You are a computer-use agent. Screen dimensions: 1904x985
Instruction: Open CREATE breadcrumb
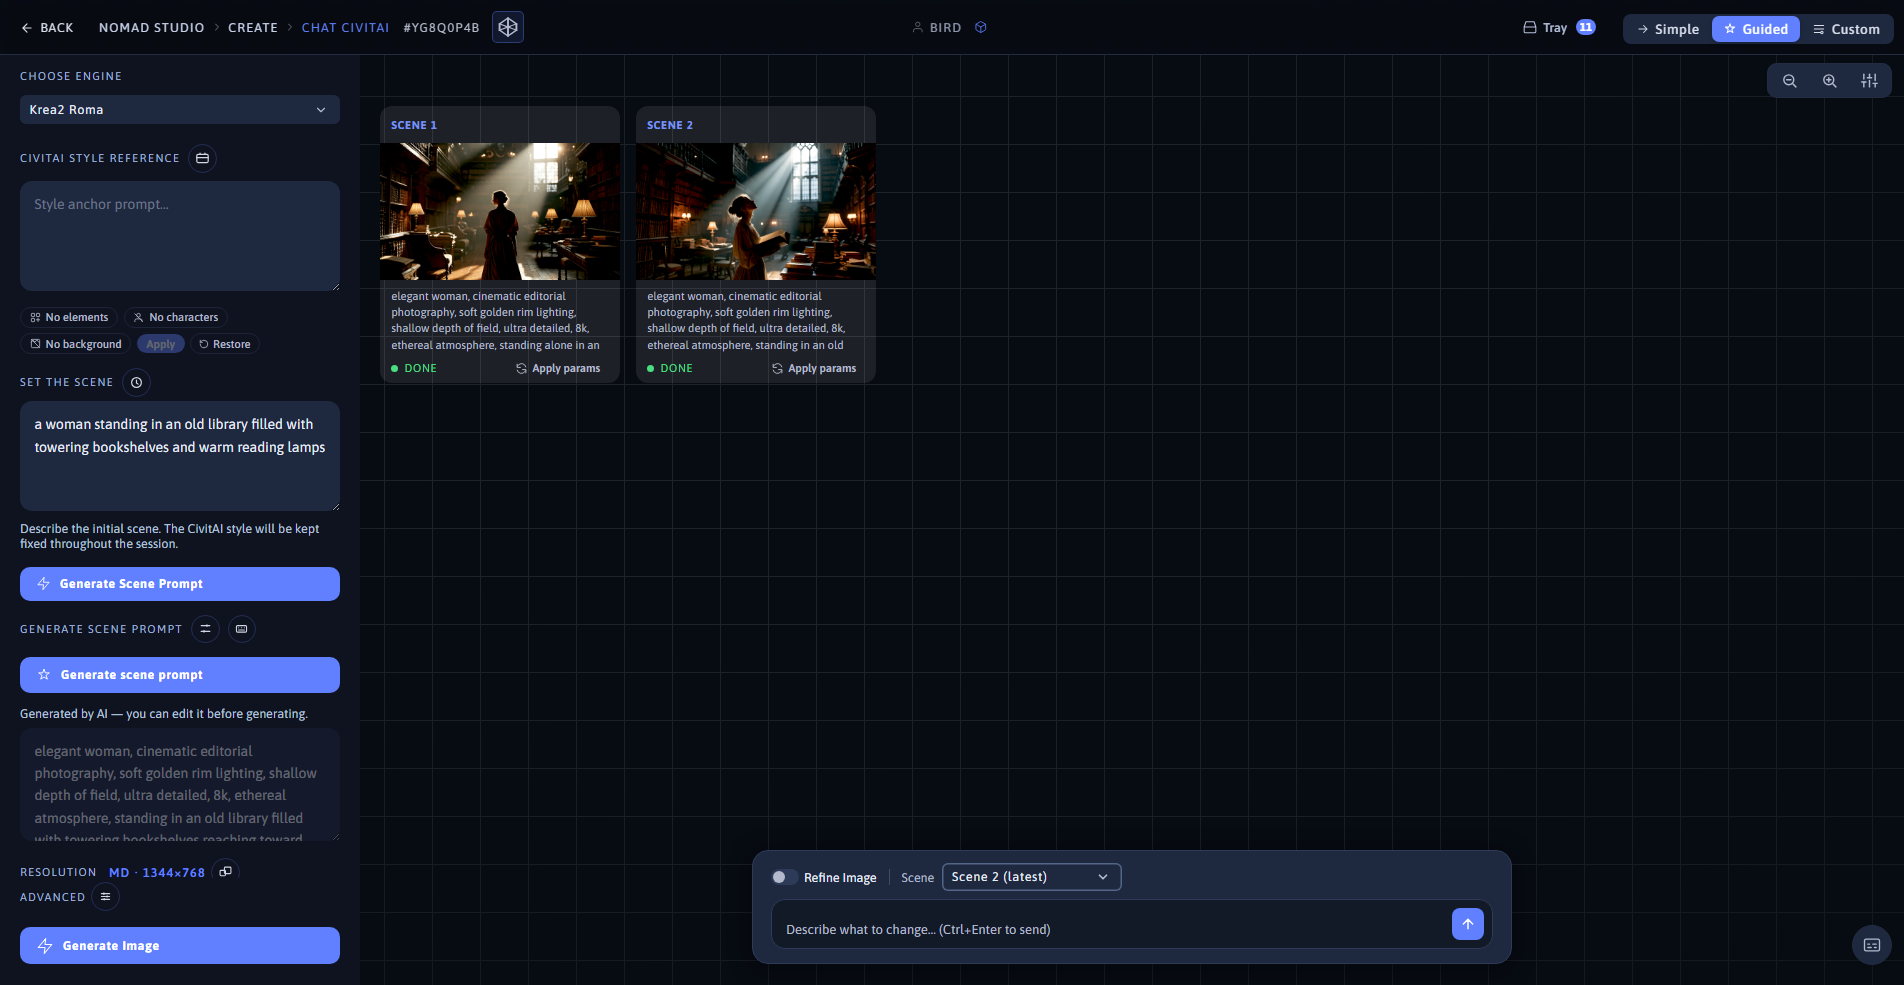(253, 28)
